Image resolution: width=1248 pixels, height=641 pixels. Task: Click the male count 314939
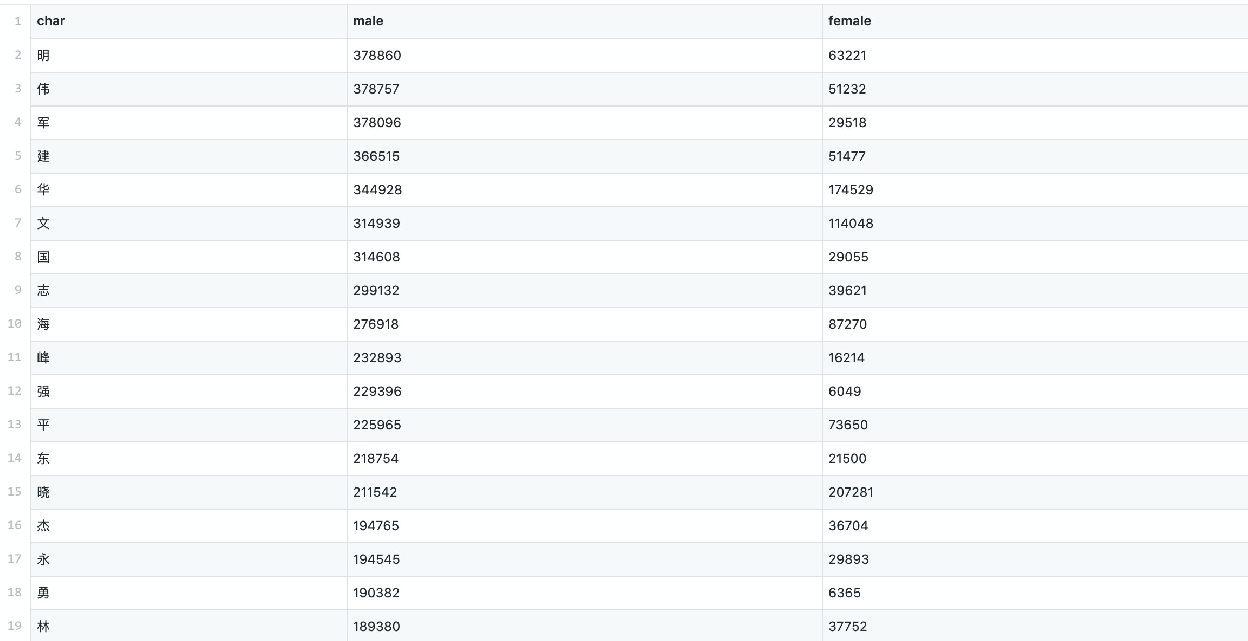pyautogui.click(x=377, y=223)
